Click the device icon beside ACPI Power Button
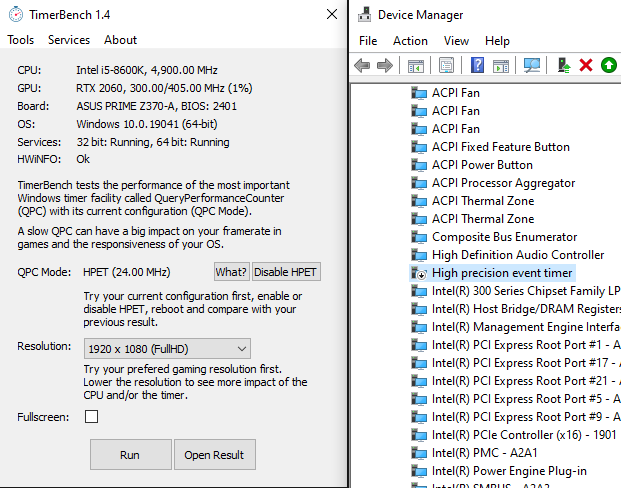This screenshot has height=488, width=621. pyautogui.click(x=419, y=165)
